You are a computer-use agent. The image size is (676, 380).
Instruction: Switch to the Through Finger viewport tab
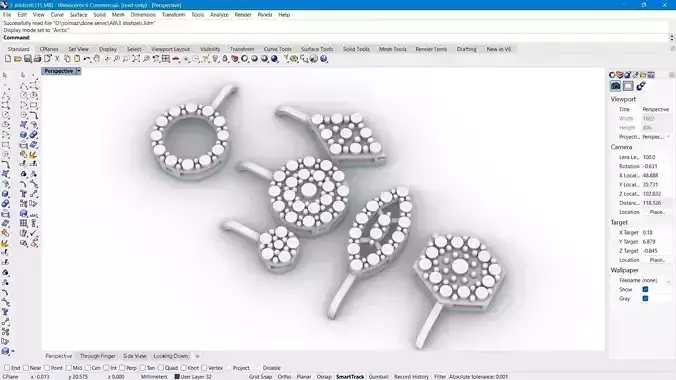(x=98, y=356)
